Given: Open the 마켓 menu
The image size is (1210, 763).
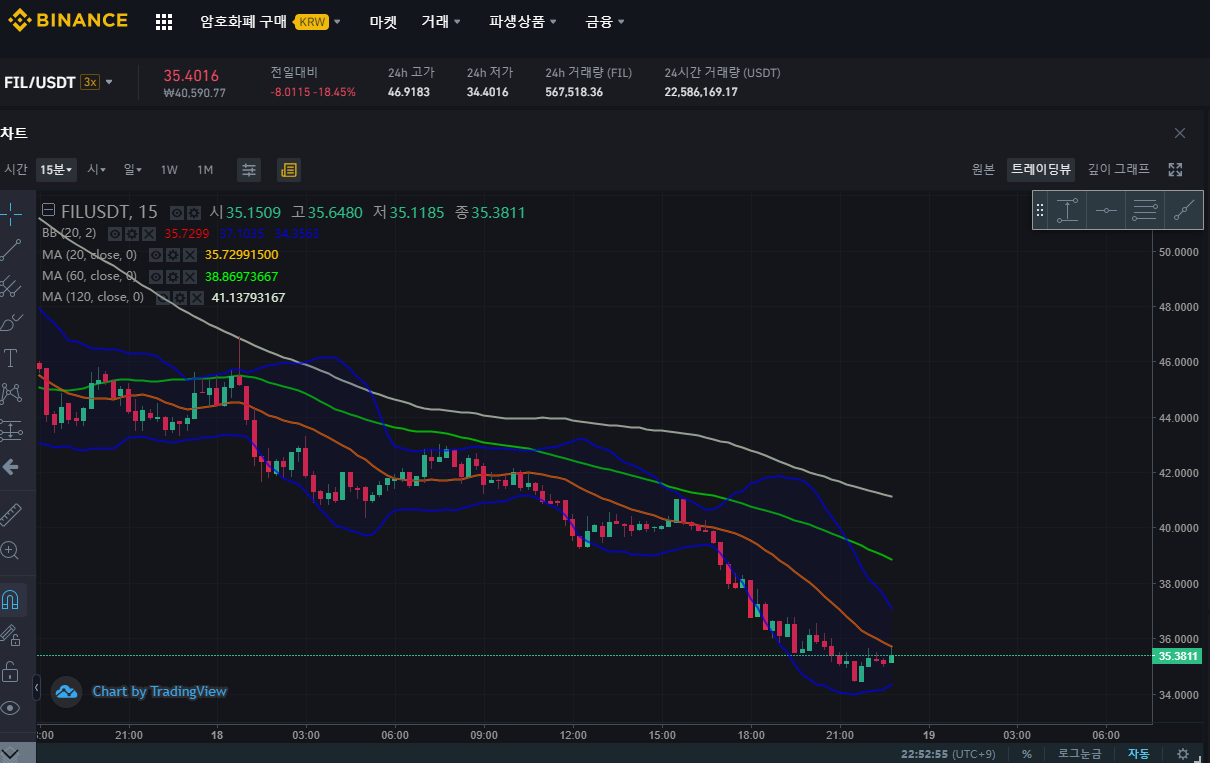Looking at the screenshot, I should [383, 21].
